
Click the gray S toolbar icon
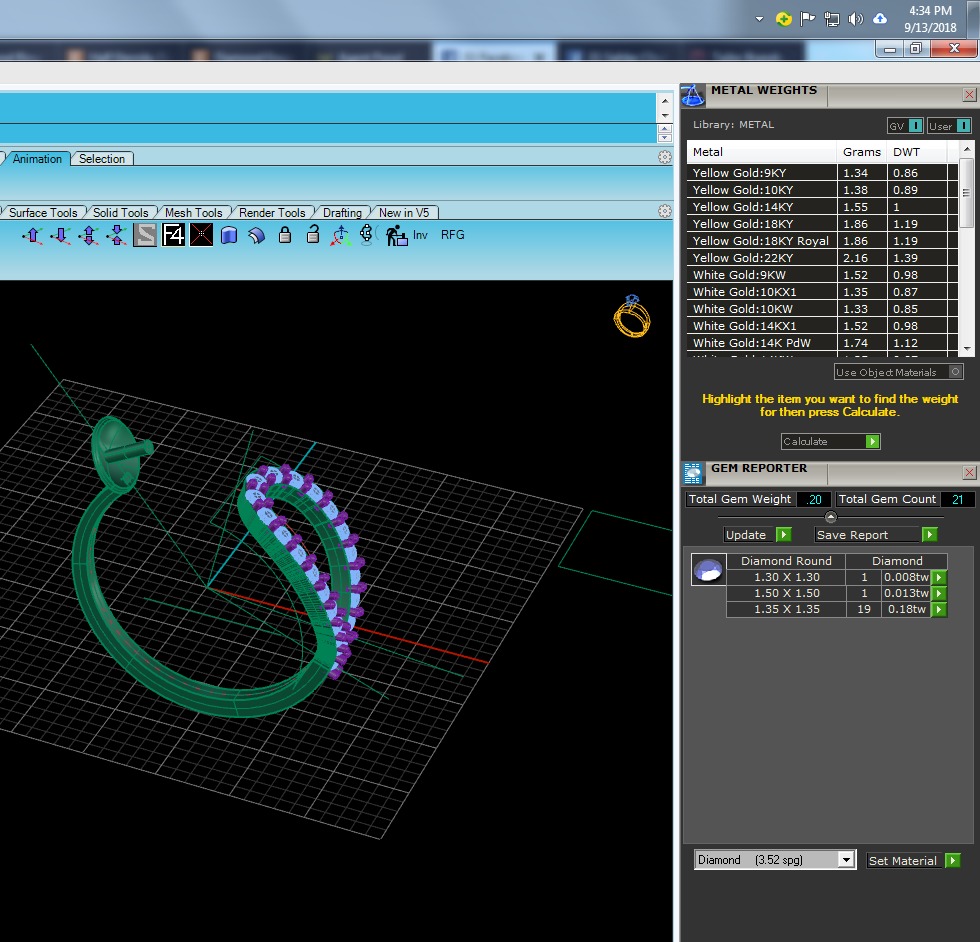point(145,235)
